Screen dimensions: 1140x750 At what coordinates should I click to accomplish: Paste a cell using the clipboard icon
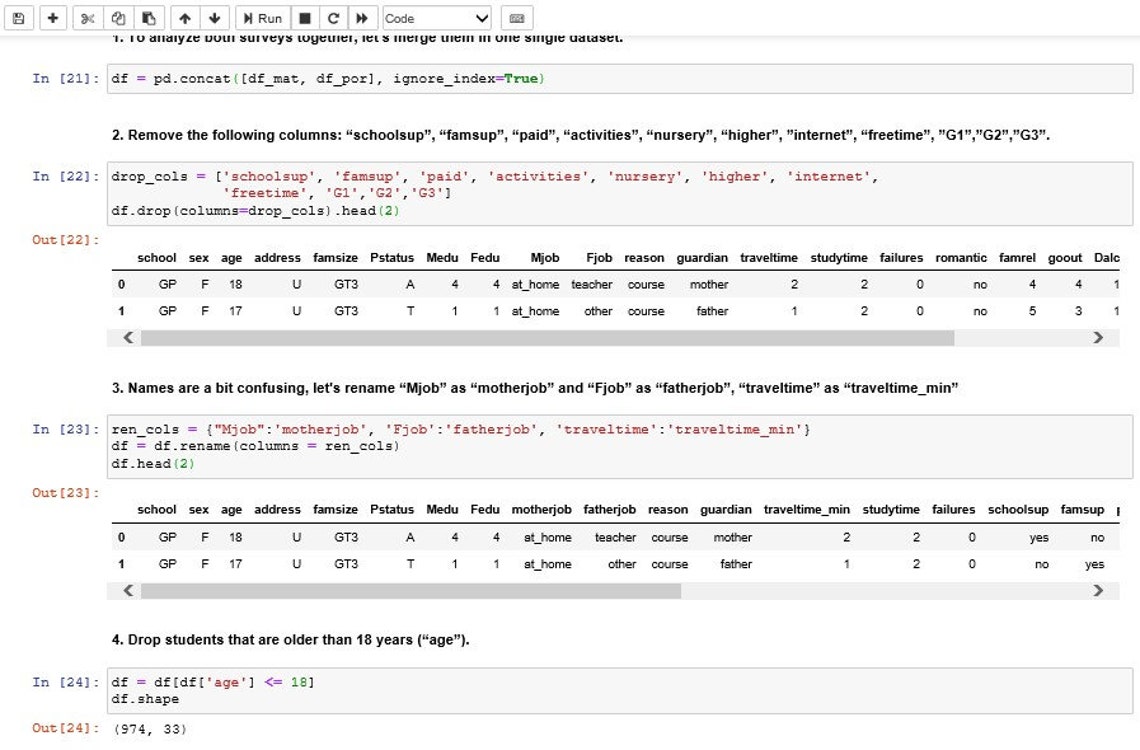147,17
